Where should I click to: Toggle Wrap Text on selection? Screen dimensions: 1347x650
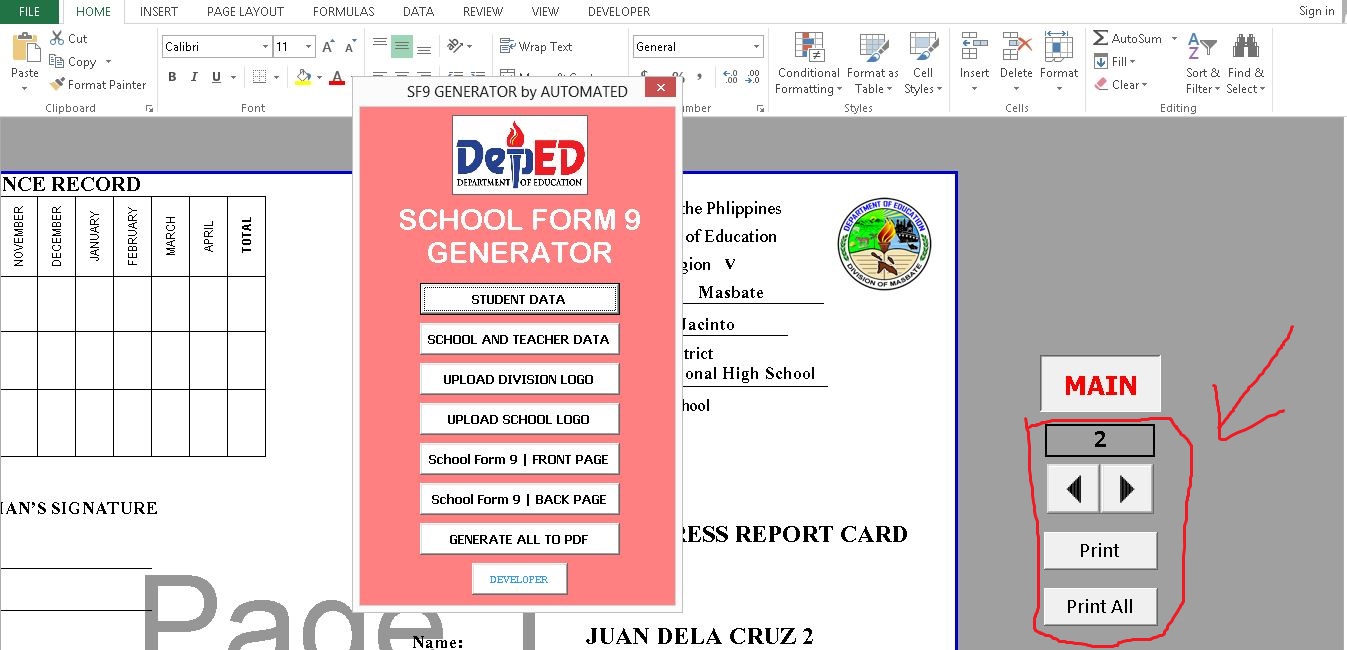pyautogui.click(x=536, y=46)
